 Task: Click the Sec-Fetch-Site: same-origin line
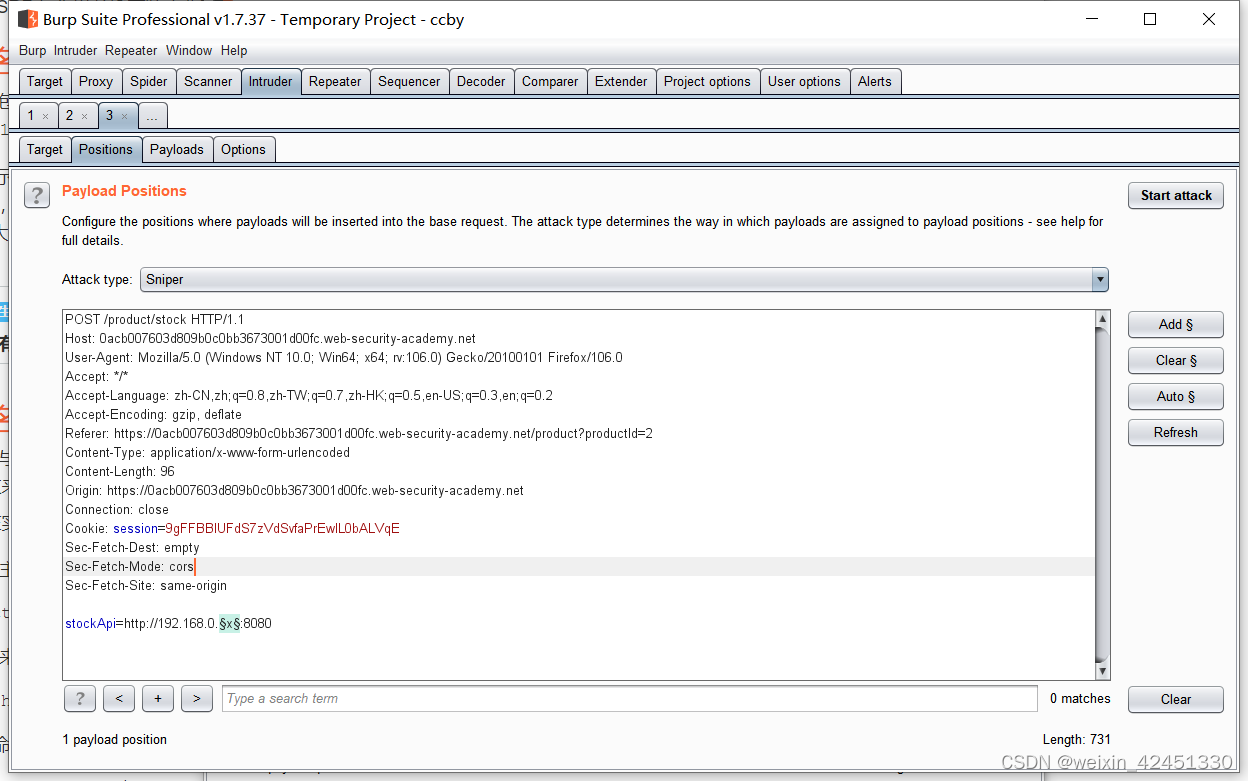[146, 586]
